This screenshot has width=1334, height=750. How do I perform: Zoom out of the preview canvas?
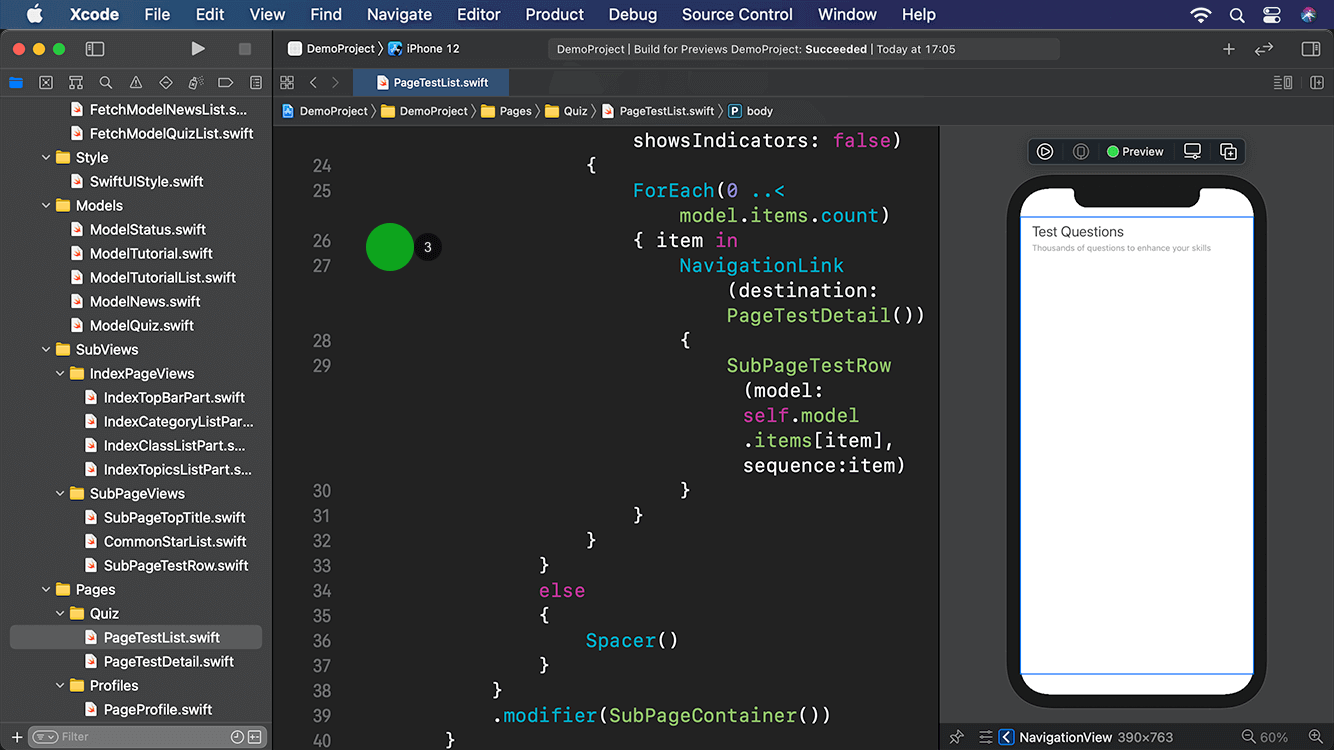click(x=1248, y=737)
